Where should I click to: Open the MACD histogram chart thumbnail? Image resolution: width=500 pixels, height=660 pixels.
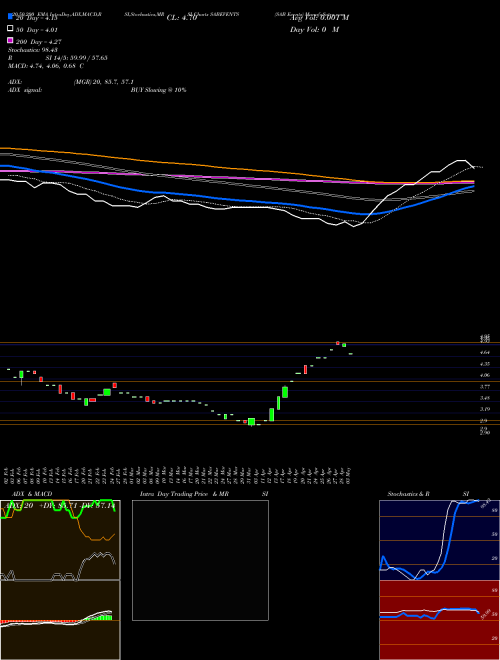point(60,620)
